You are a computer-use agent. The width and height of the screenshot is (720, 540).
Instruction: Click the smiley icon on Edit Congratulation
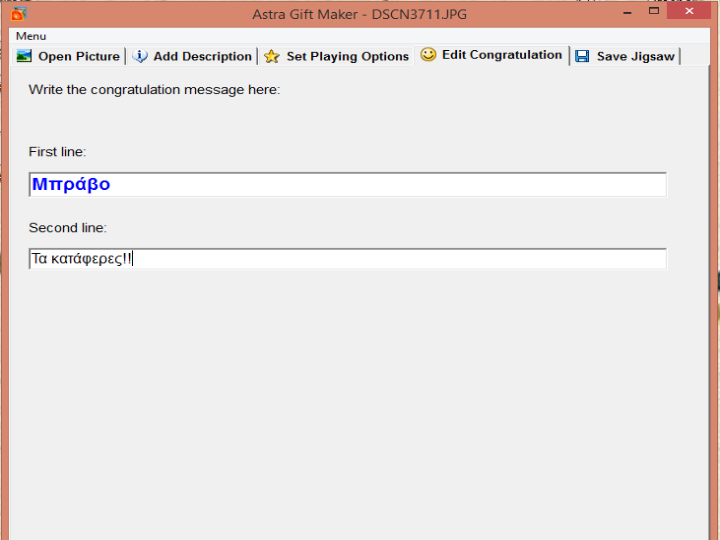point(428,55)
